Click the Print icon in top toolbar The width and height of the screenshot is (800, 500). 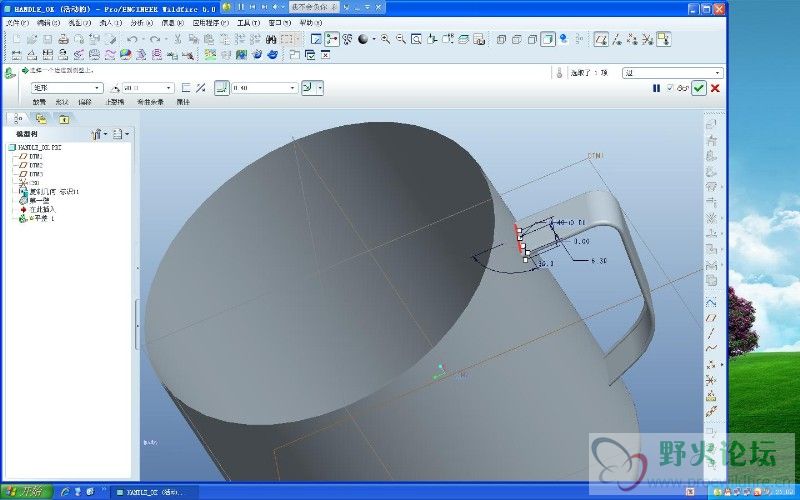[x=63, y=39]
